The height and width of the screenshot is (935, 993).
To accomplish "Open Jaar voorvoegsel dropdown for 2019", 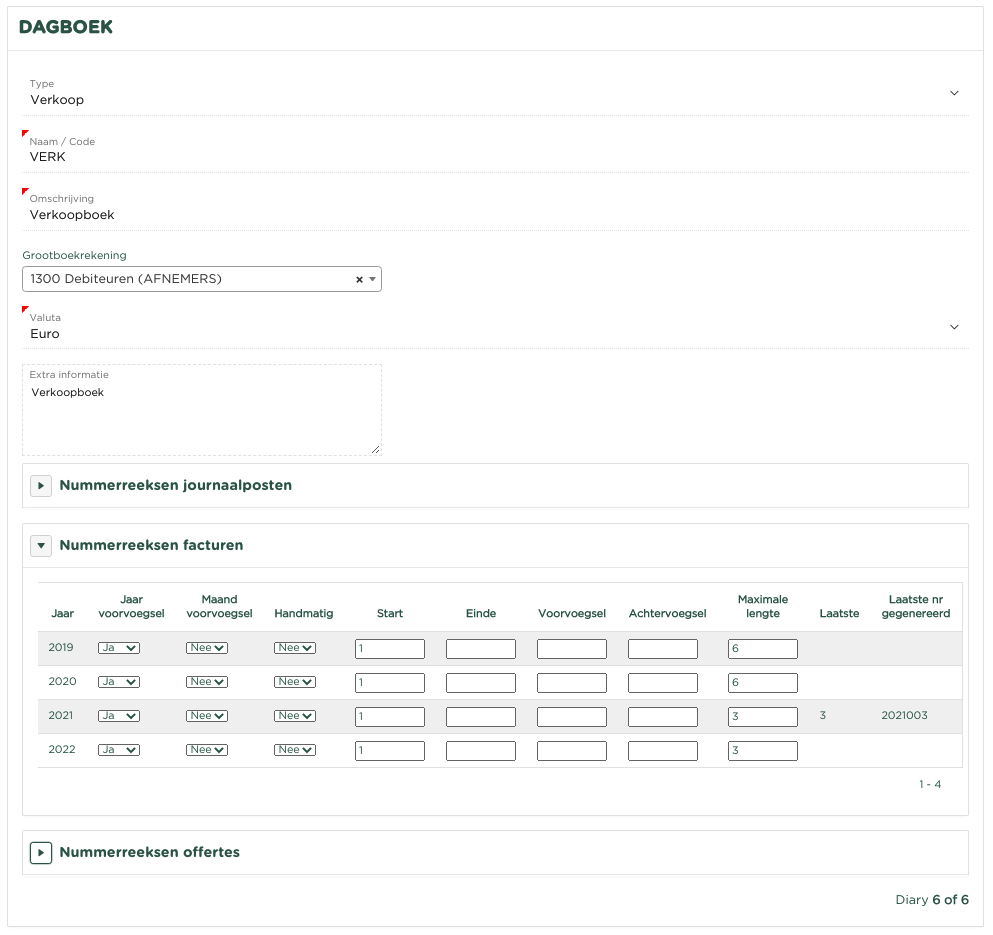I will 118,648.
